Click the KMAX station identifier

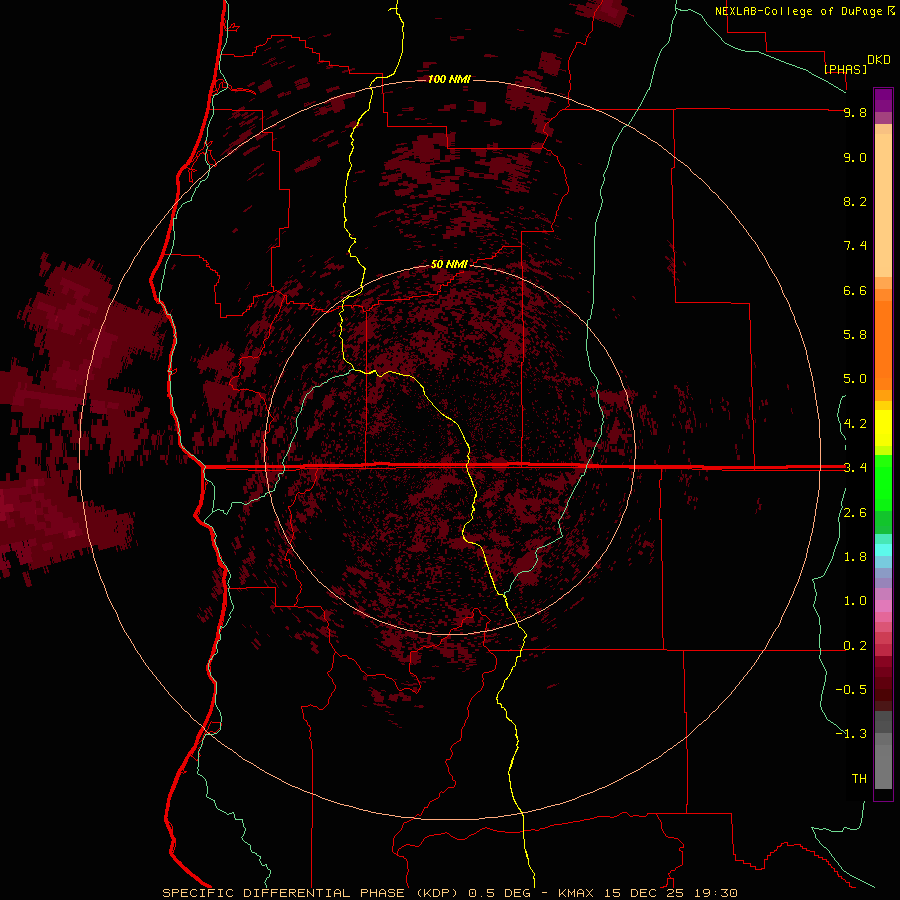(577, 893)
